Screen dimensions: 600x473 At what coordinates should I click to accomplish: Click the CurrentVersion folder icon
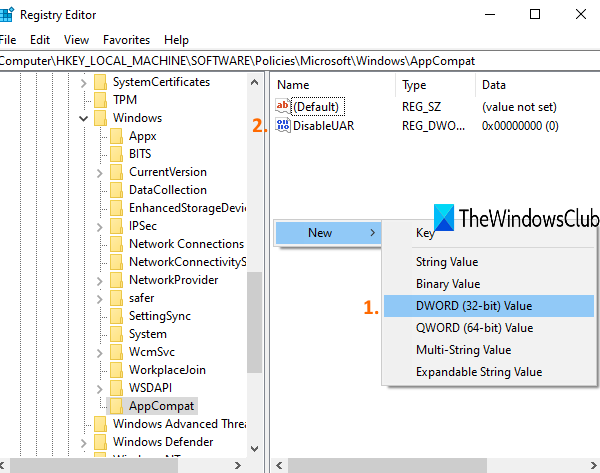[x=117, y=172]
